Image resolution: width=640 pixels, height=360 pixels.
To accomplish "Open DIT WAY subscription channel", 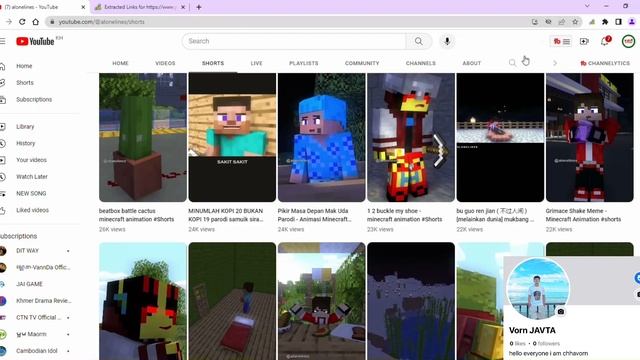I will 27,251.
